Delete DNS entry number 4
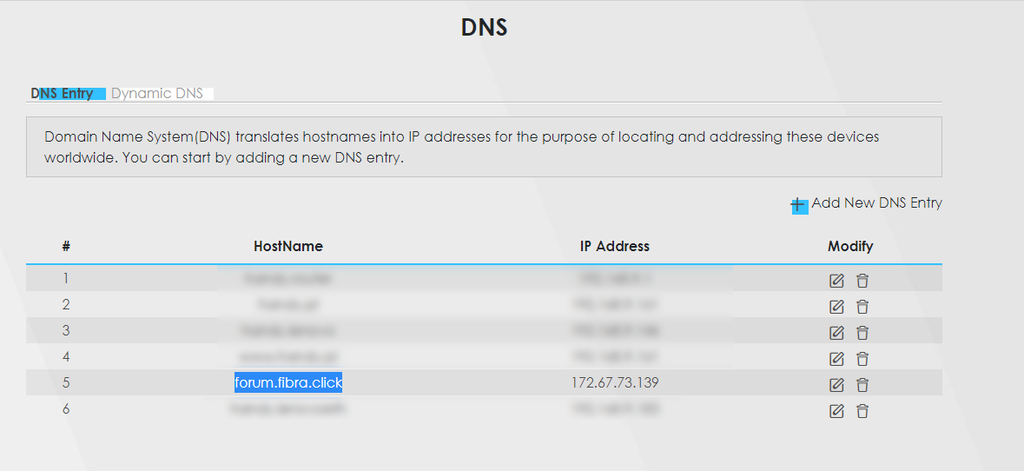Viewport: 1024px width, 471px height. [x=862, y=359]
